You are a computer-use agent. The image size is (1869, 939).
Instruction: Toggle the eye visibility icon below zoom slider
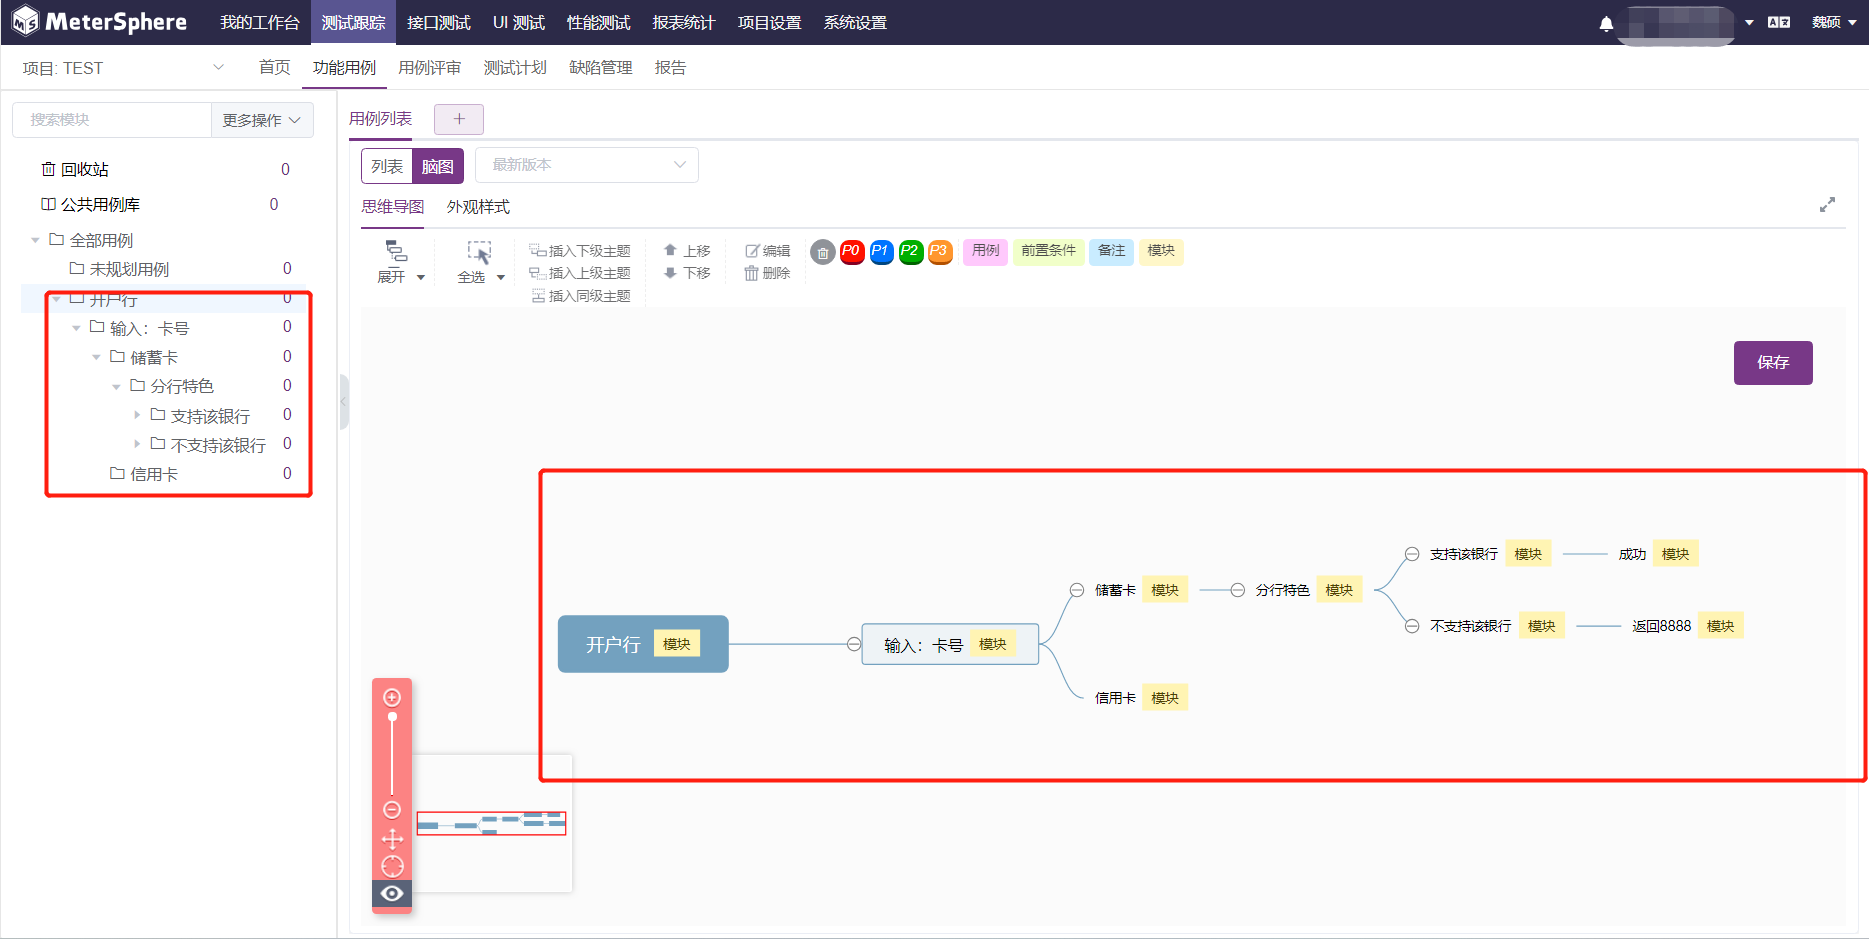point(391,893)
